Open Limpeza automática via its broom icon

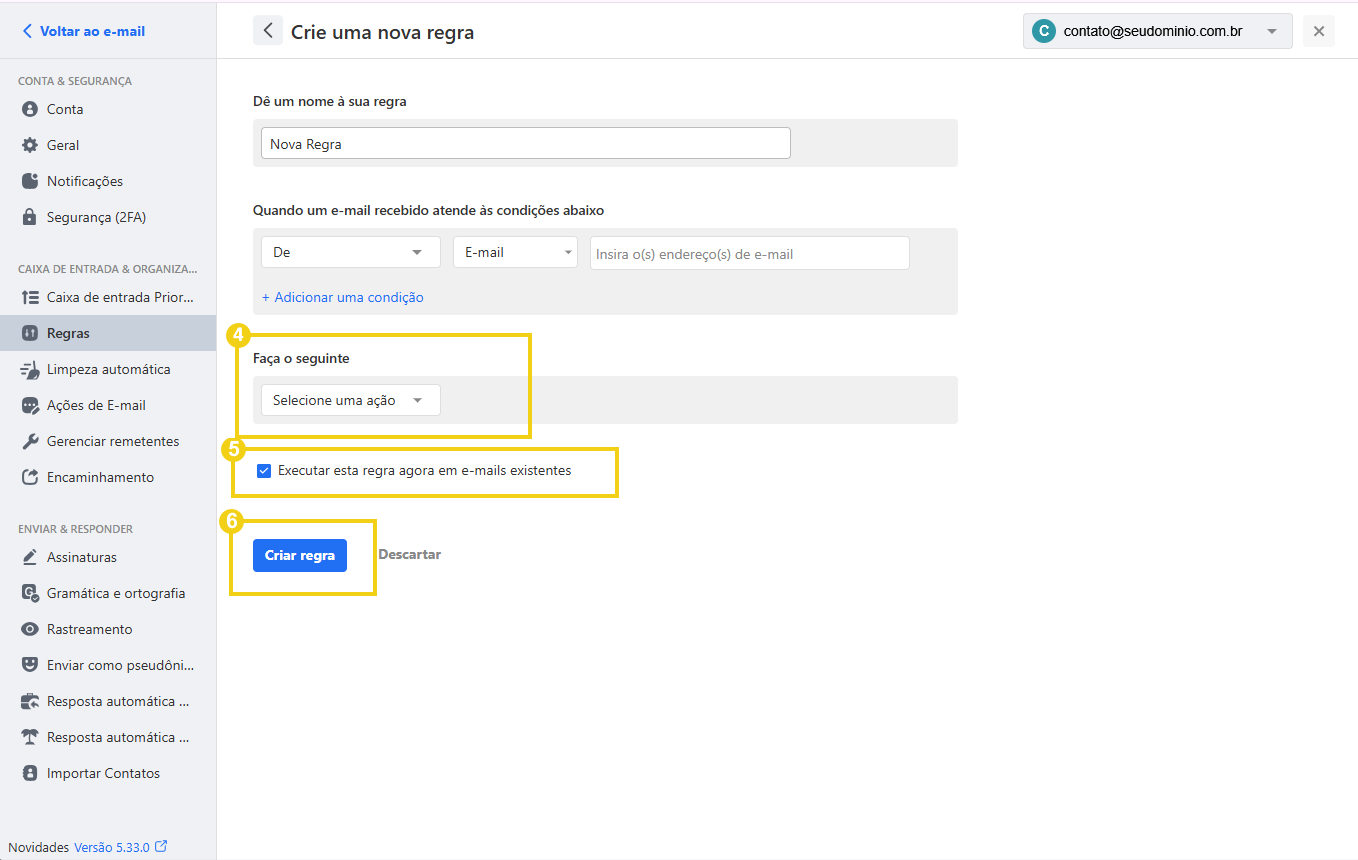tap(29, 368)
